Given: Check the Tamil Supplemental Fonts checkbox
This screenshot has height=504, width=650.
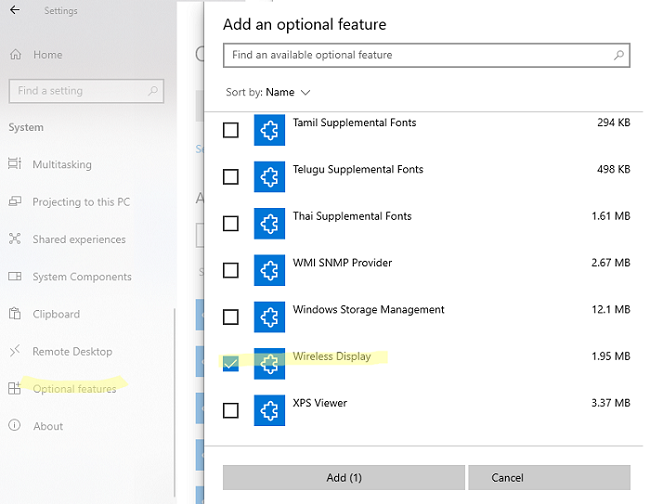Looking at the screenshot, I should [x=230, y=130].
